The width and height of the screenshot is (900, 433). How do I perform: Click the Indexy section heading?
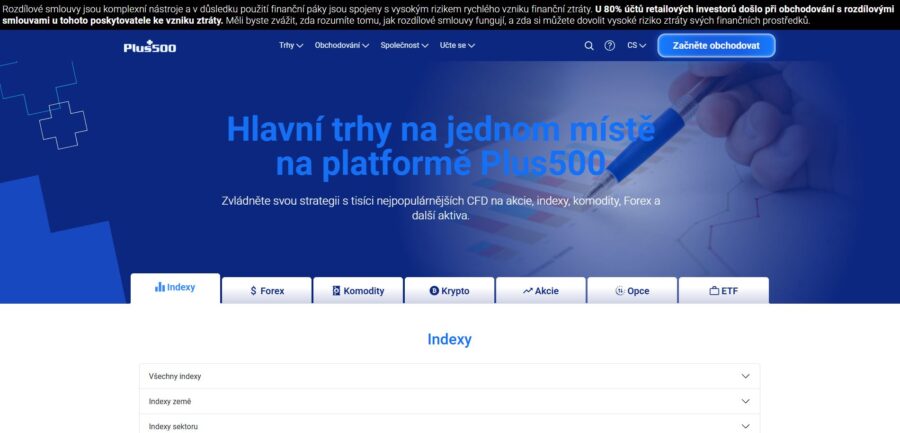[x=449, y=339]
